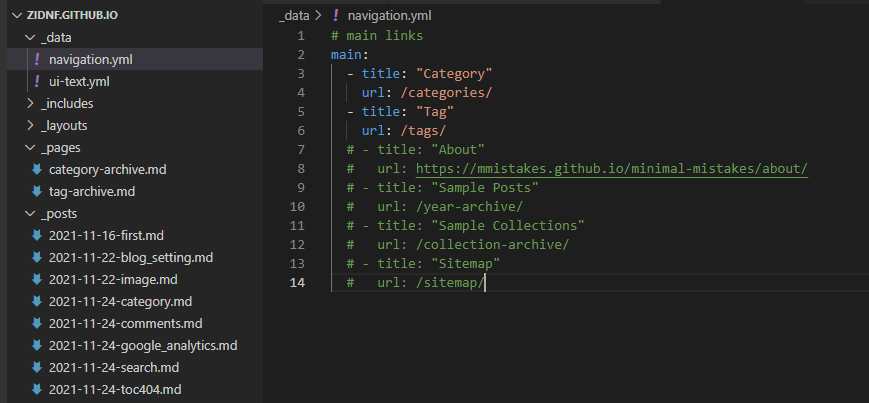Screen dimensions: 869x403
Task: Click the markdown icon of tag-archive.md
Action: click(x=37, y=192)
